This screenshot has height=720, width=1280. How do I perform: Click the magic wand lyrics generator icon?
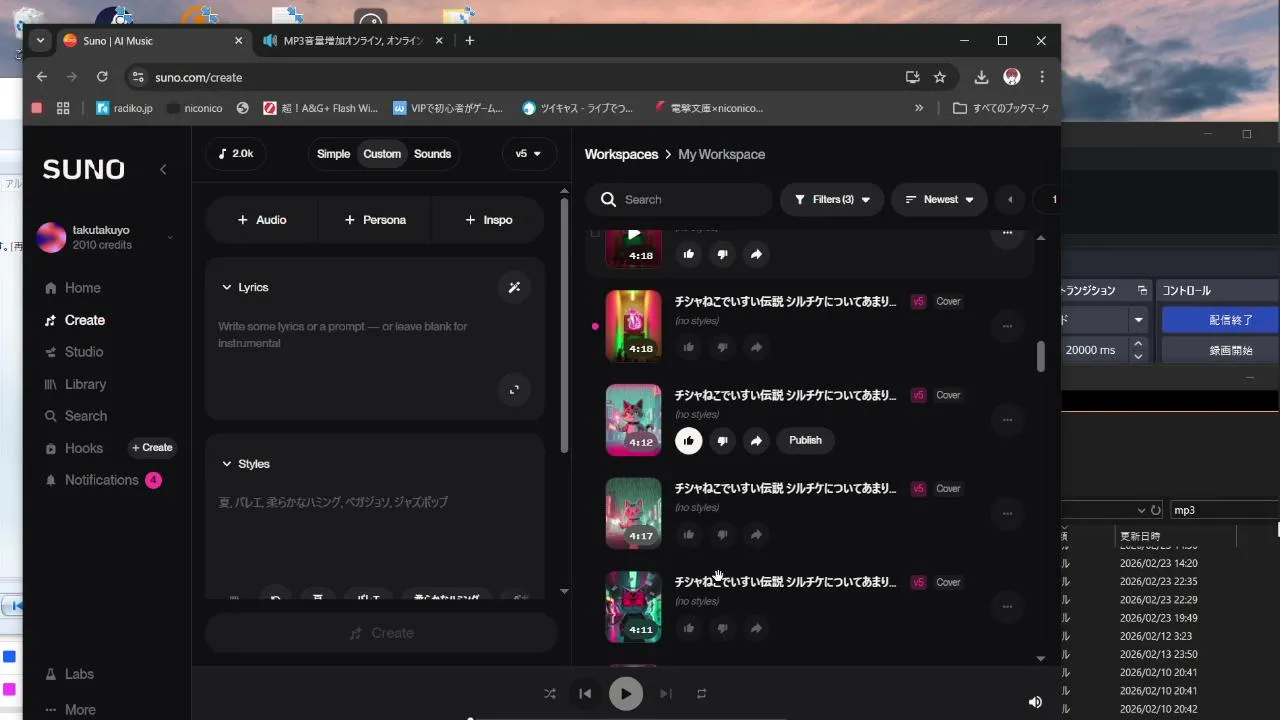pyautogui.click(x=514, y=287)
